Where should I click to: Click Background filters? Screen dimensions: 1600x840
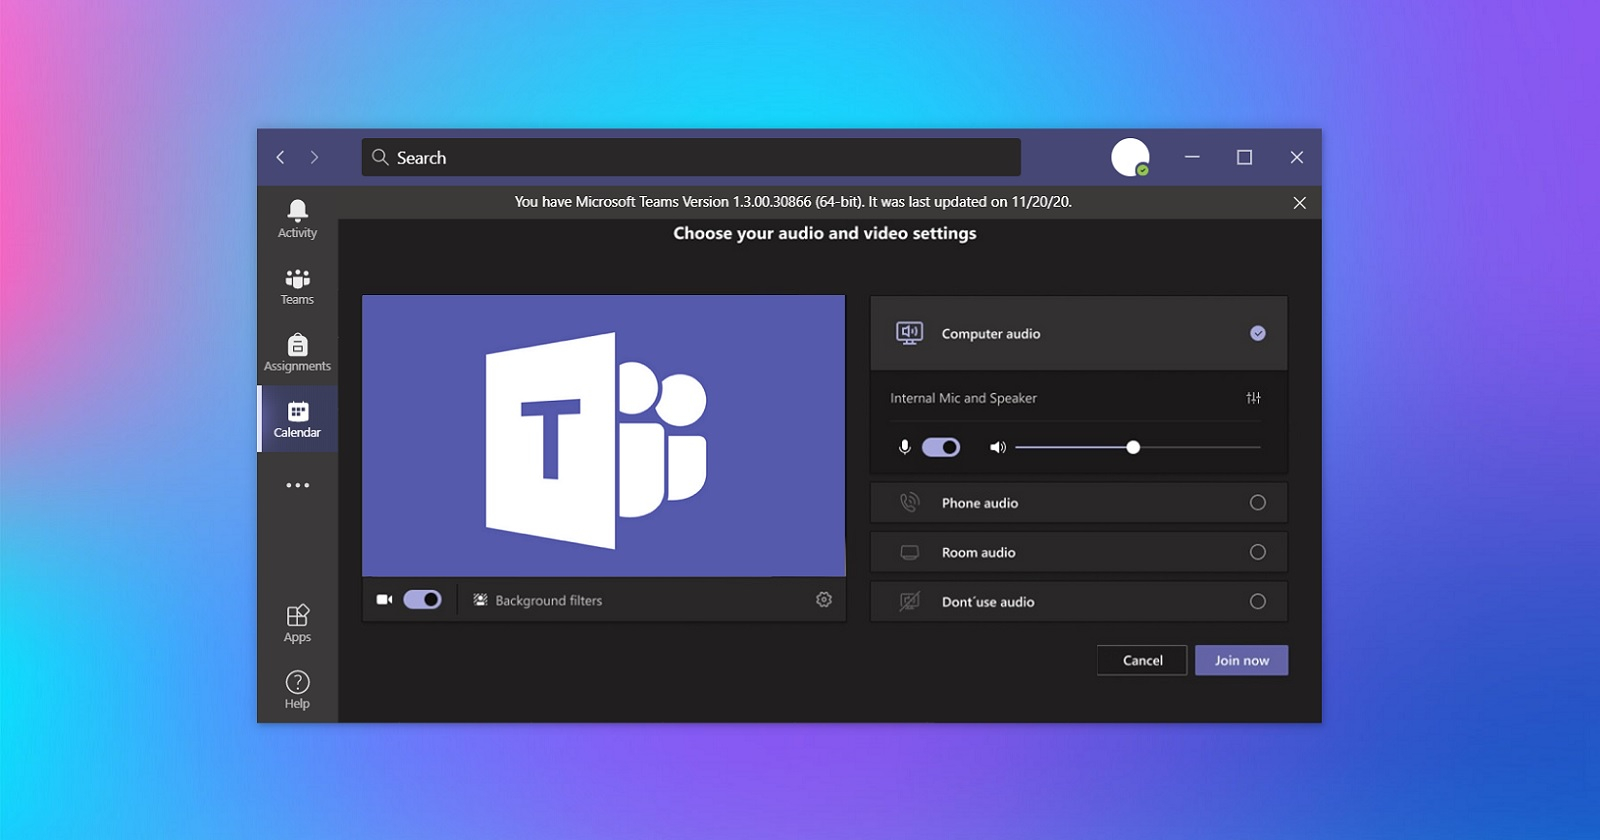coord(548,601)
